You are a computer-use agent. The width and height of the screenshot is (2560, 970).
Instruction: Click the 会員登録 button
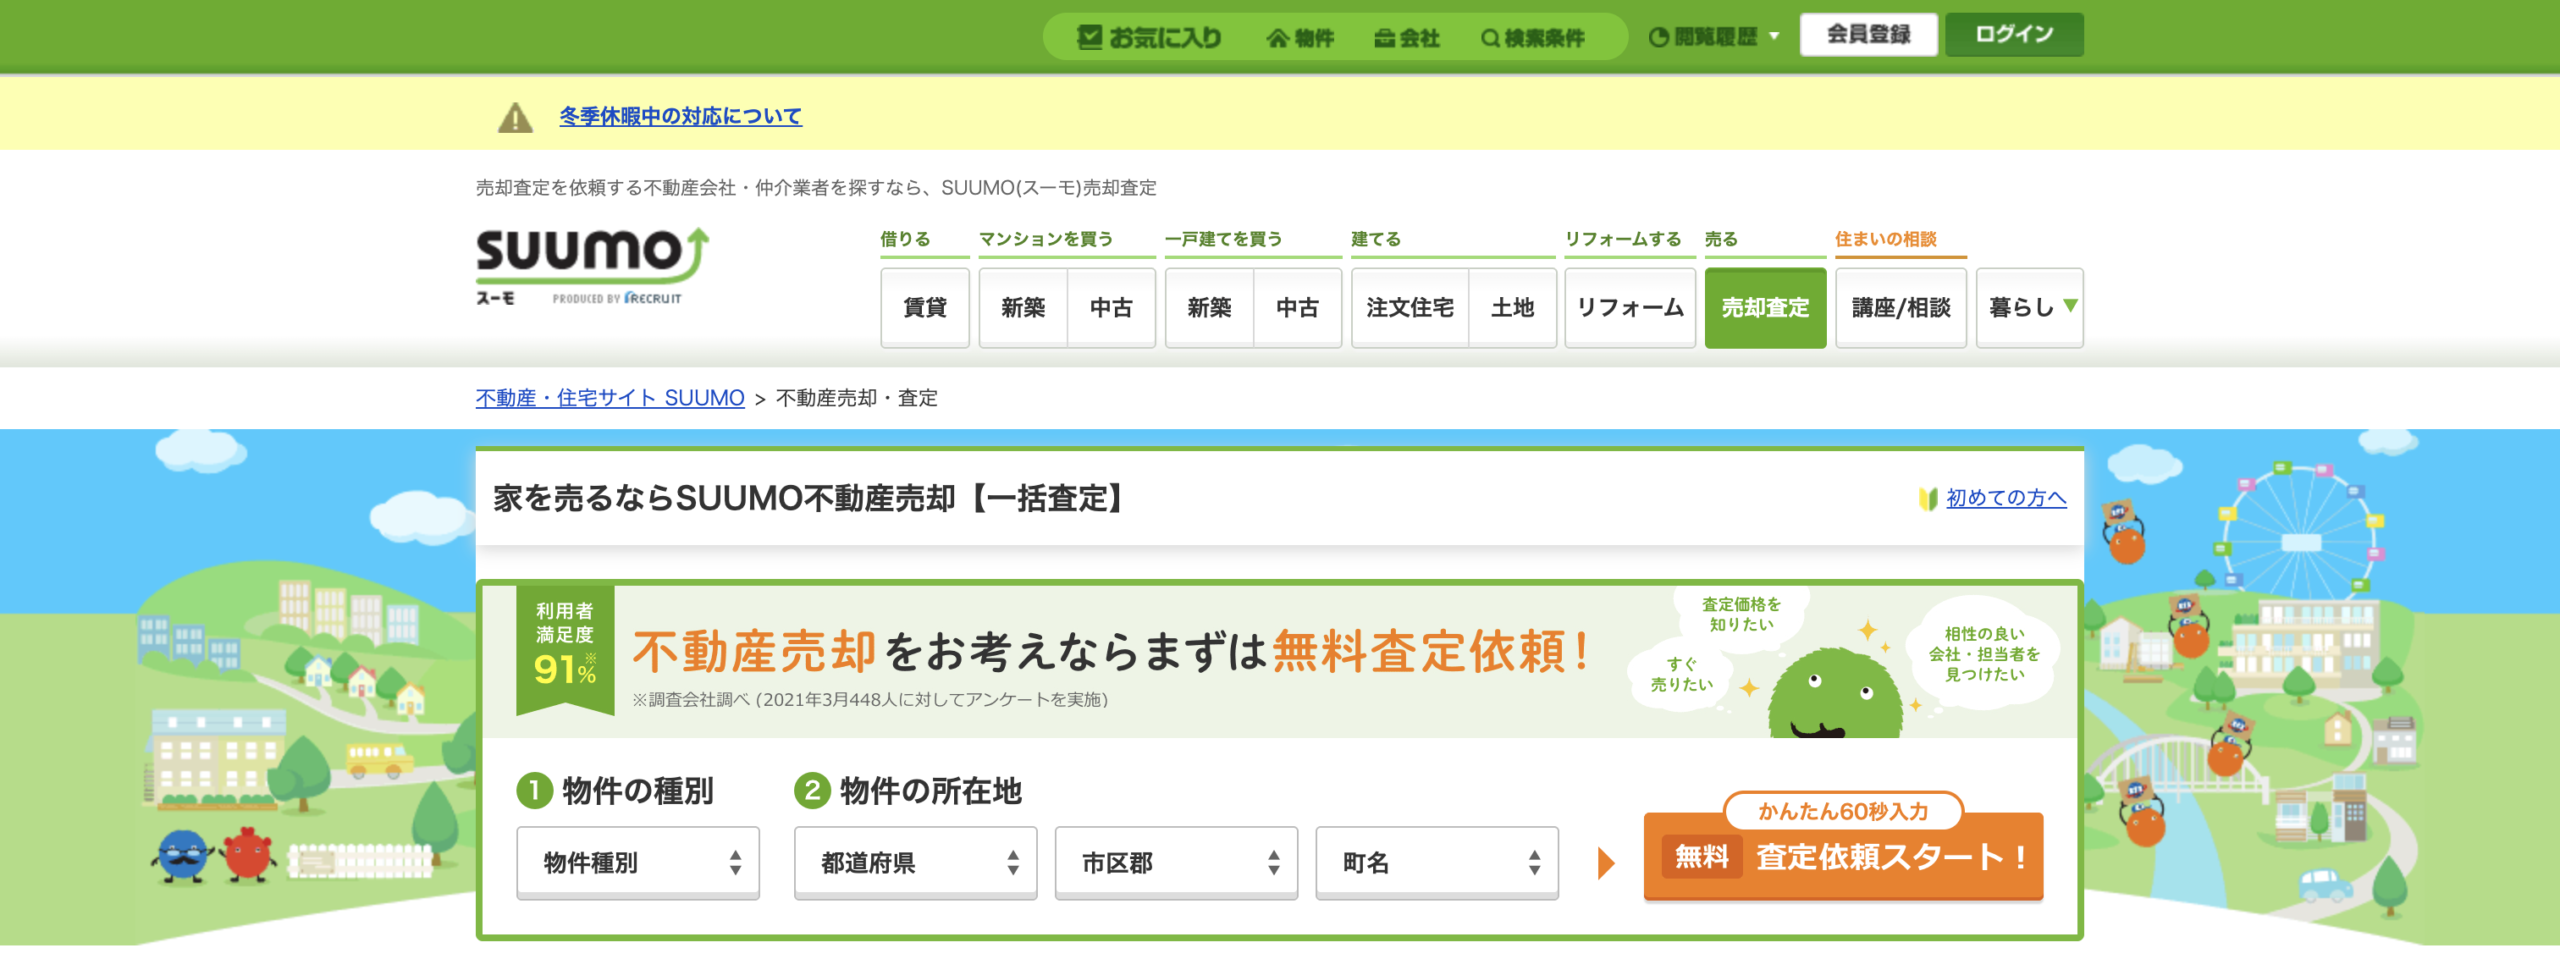[x=1868, y=35]
